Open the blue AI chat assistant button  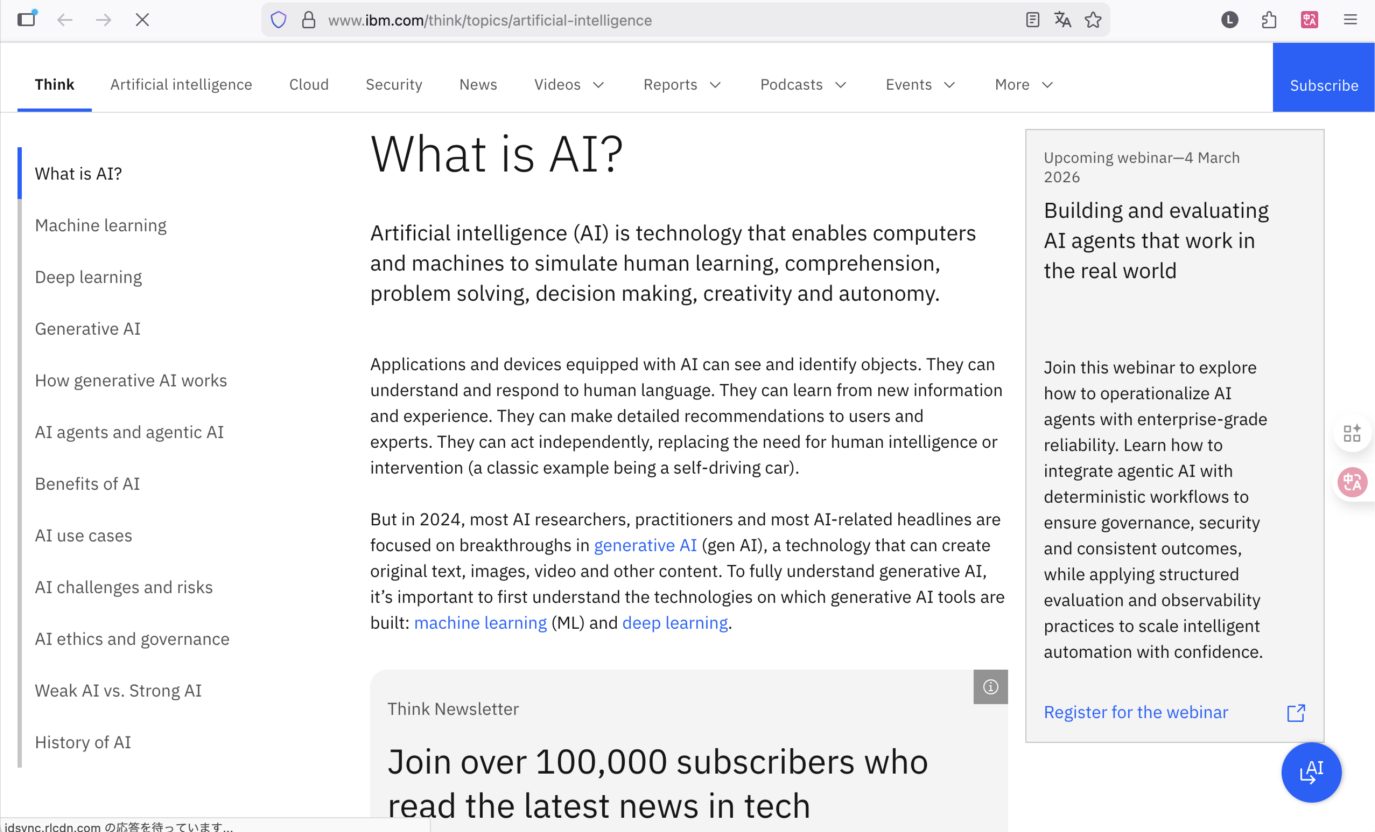click(x=1311, y=772)
